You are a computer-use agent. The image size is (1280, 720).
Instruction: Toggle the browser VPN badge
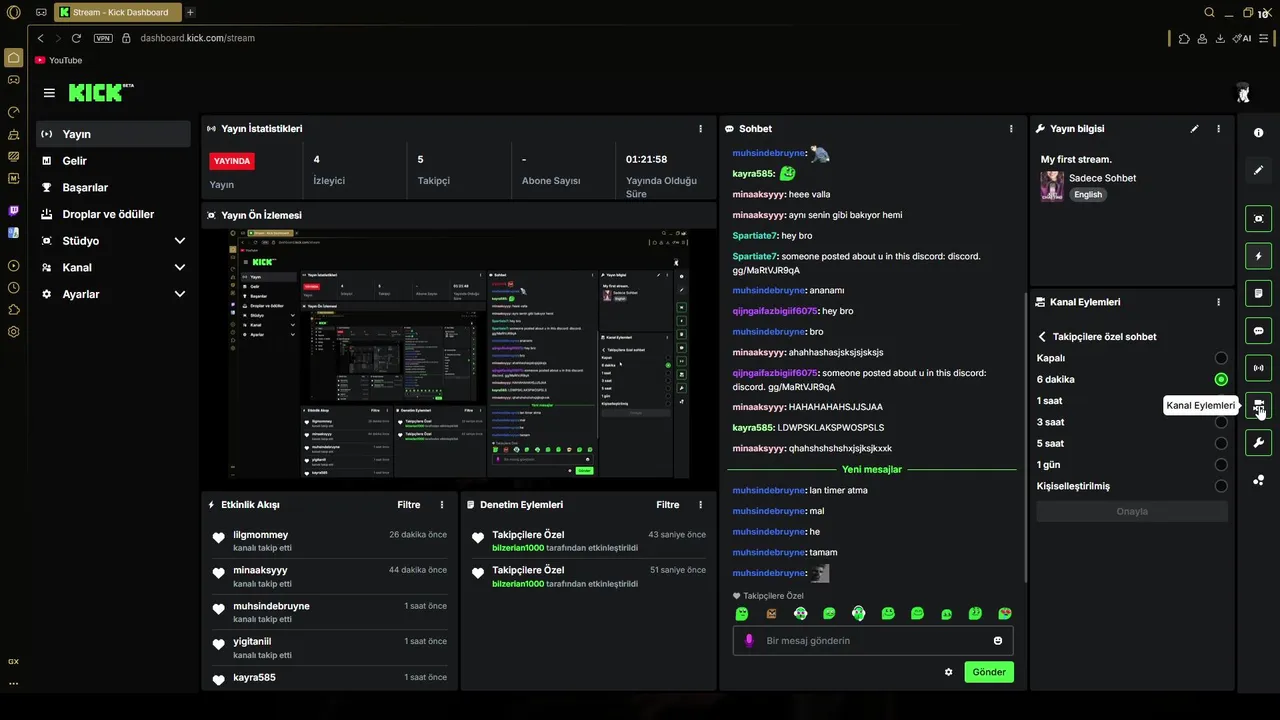[x=103, y=38]
